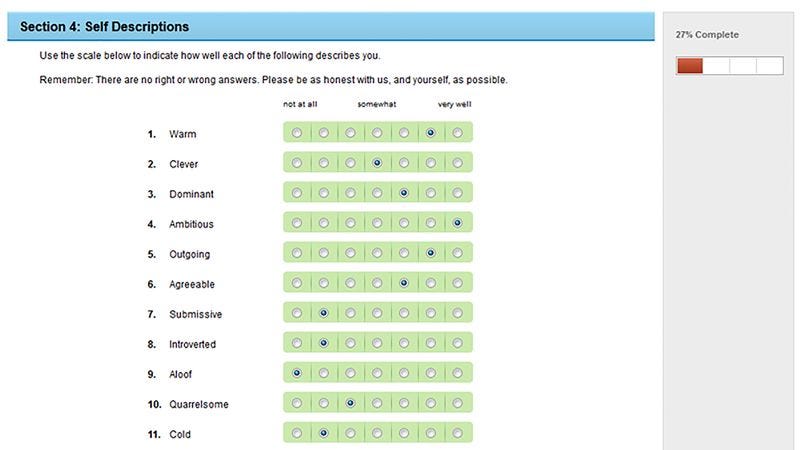Choose the seventh radio option for Agreeable
Image resolution: width=800 pixels, height=450 pixels.
458,283
